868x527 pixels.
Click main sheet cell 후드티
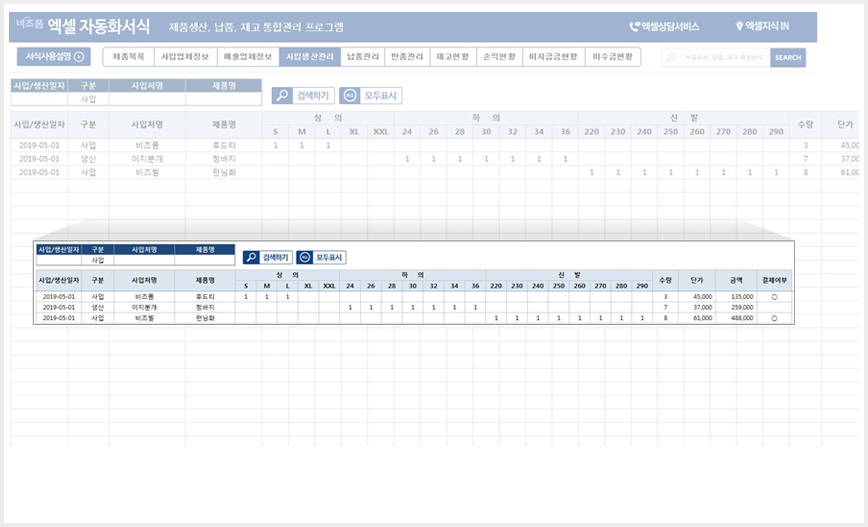pyautogui.click(x=224, y=145)
